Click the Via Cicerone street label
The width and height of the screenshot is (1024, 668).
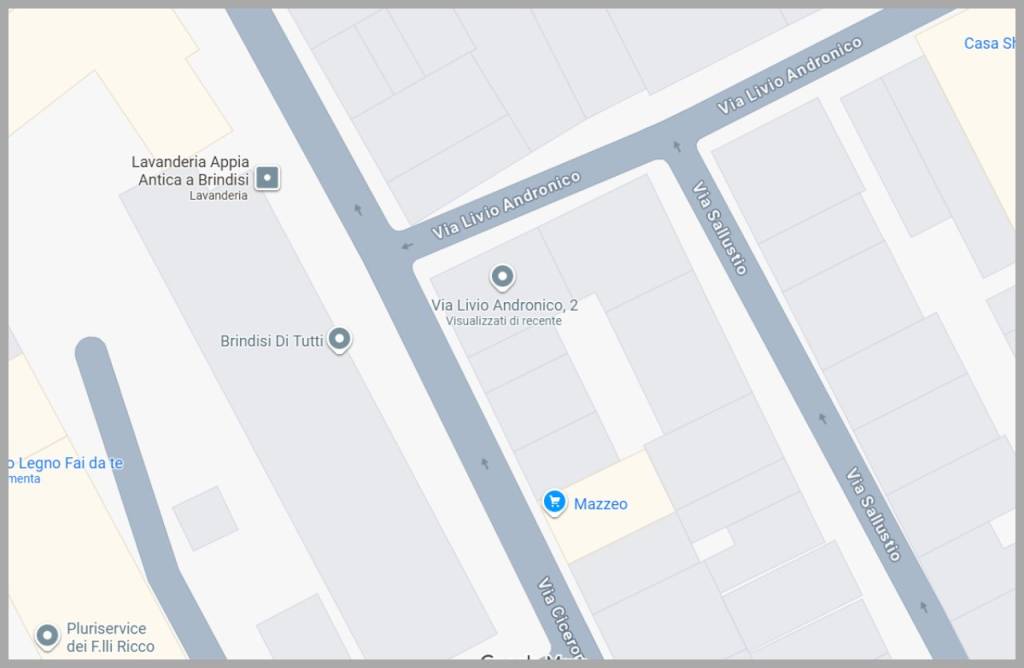560,617
